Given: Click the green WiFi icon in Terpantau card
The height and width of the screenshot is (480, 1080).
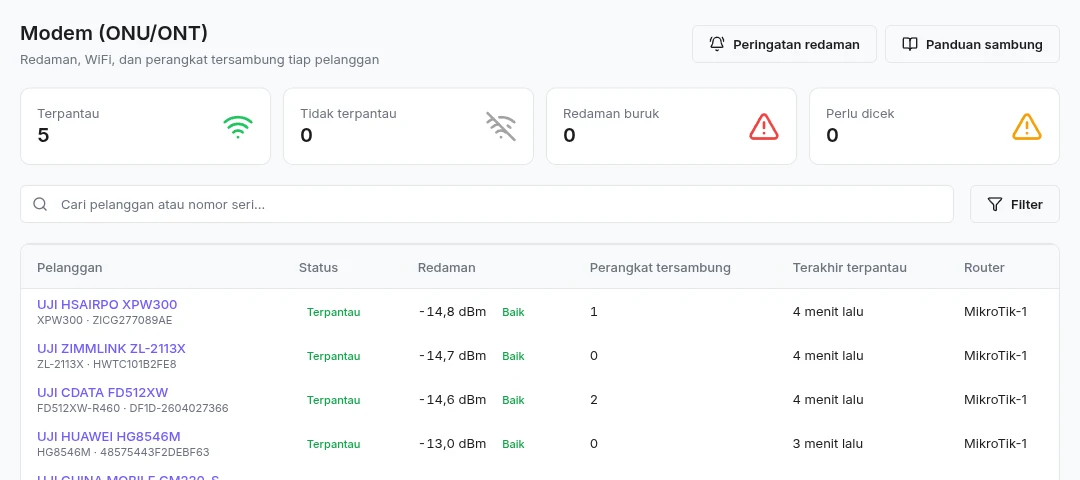Looking at the screenshot, I should pyautogui.click(x=238, y=127).
